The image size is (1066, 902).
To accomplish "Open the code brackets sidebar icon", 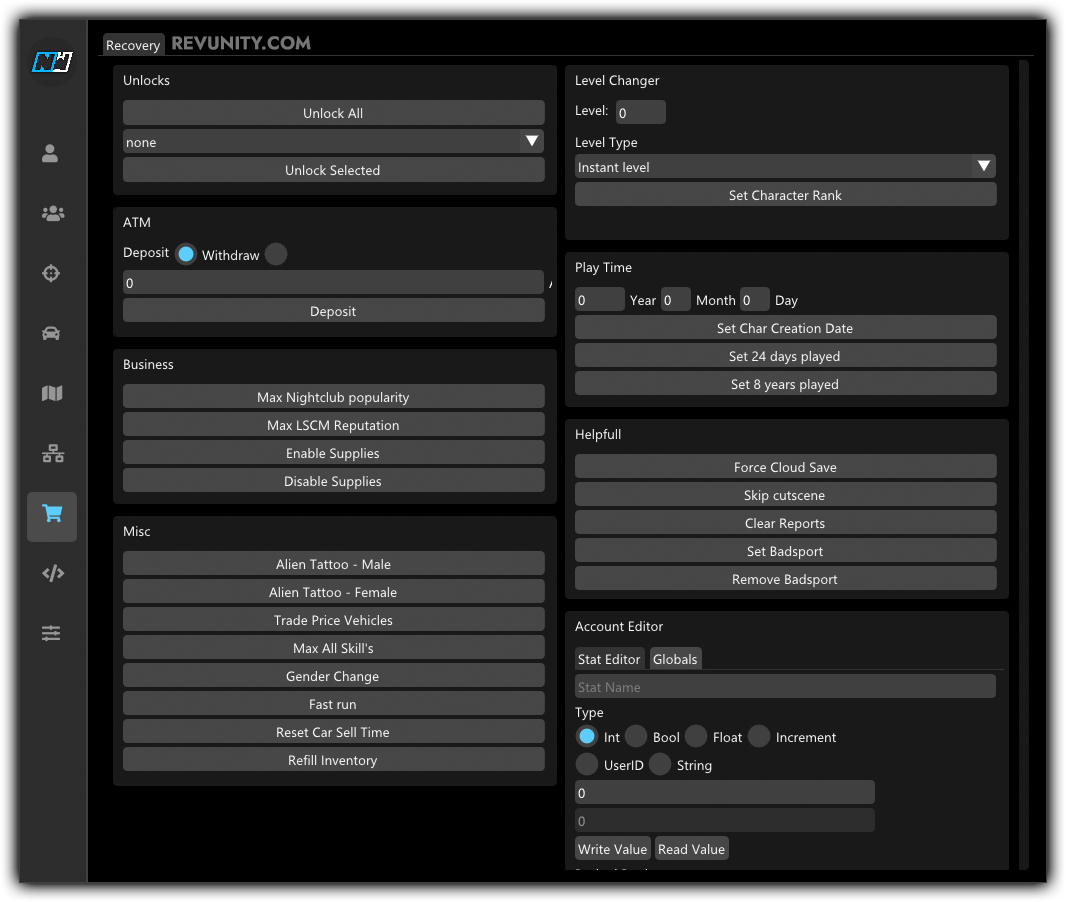I will point(52,574).
